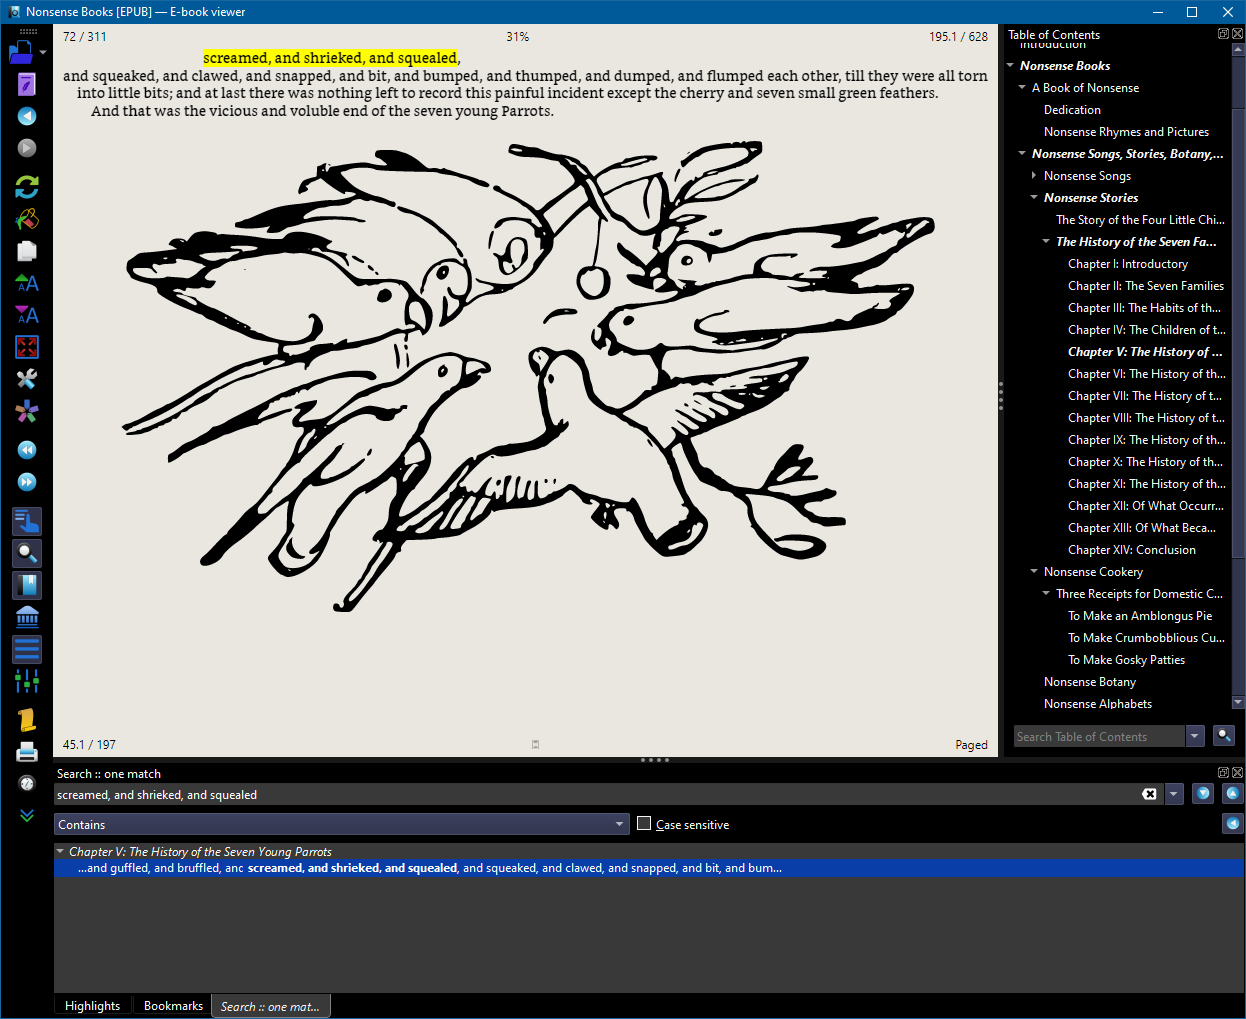Open preferences with the wrench icon
Image resolution: width=1246 pixels, height=1019 pixels.
point(27,379)
